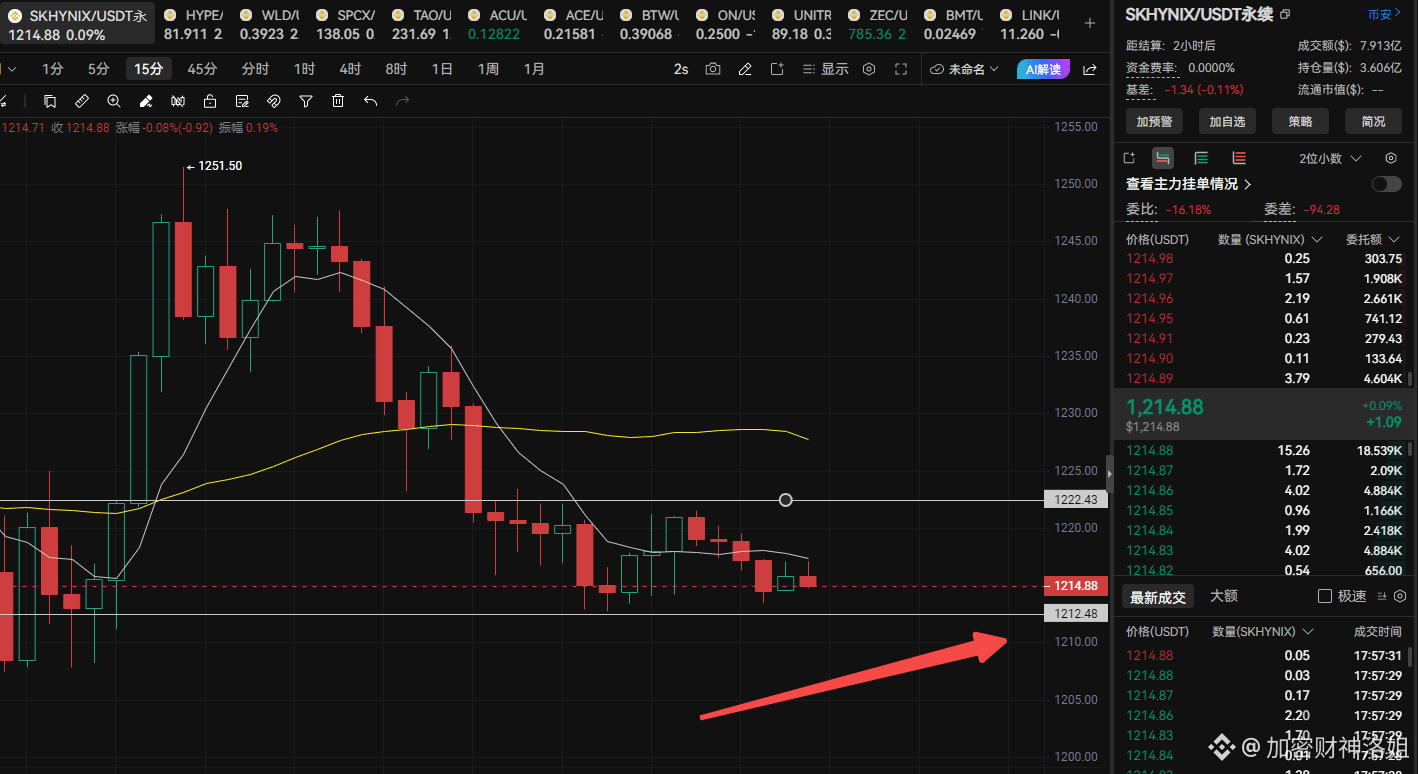Select the ruler measurement tool
The width and height of the screenshot is (1418, 774).
(82, 101)
